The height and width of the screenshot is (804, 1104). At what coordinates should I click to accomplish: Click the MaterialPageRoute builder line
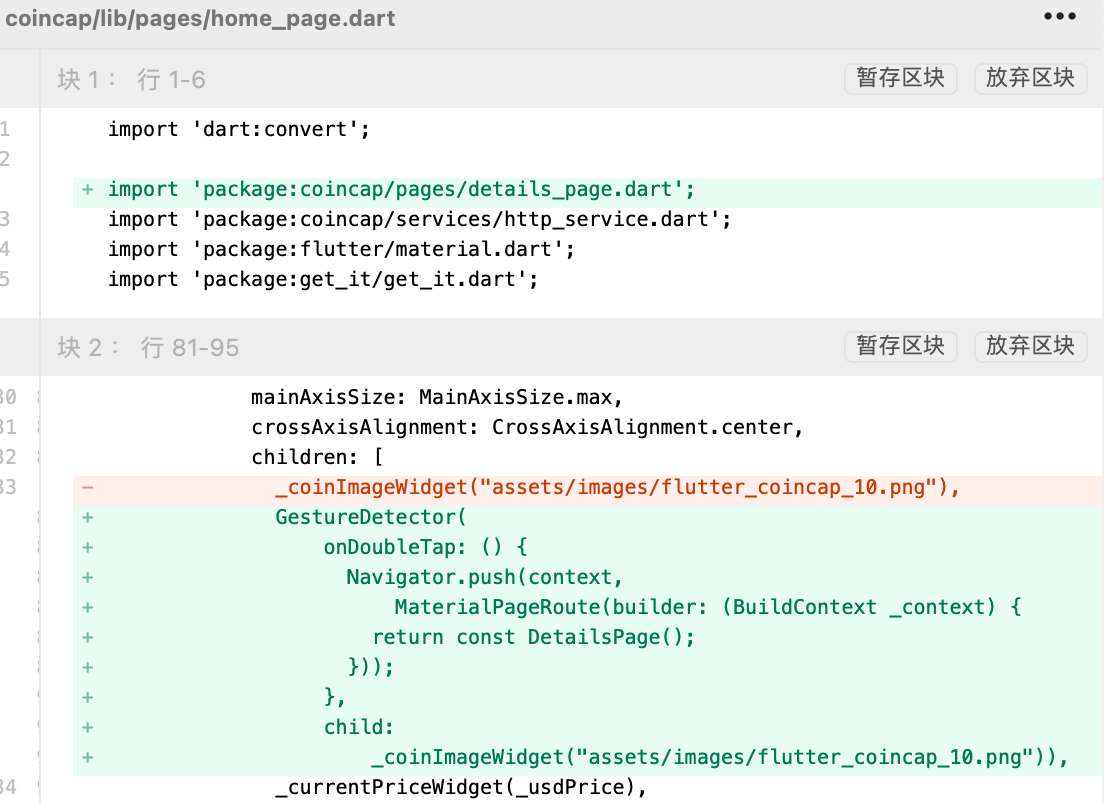pyautogui.click(x=706, y=608)
